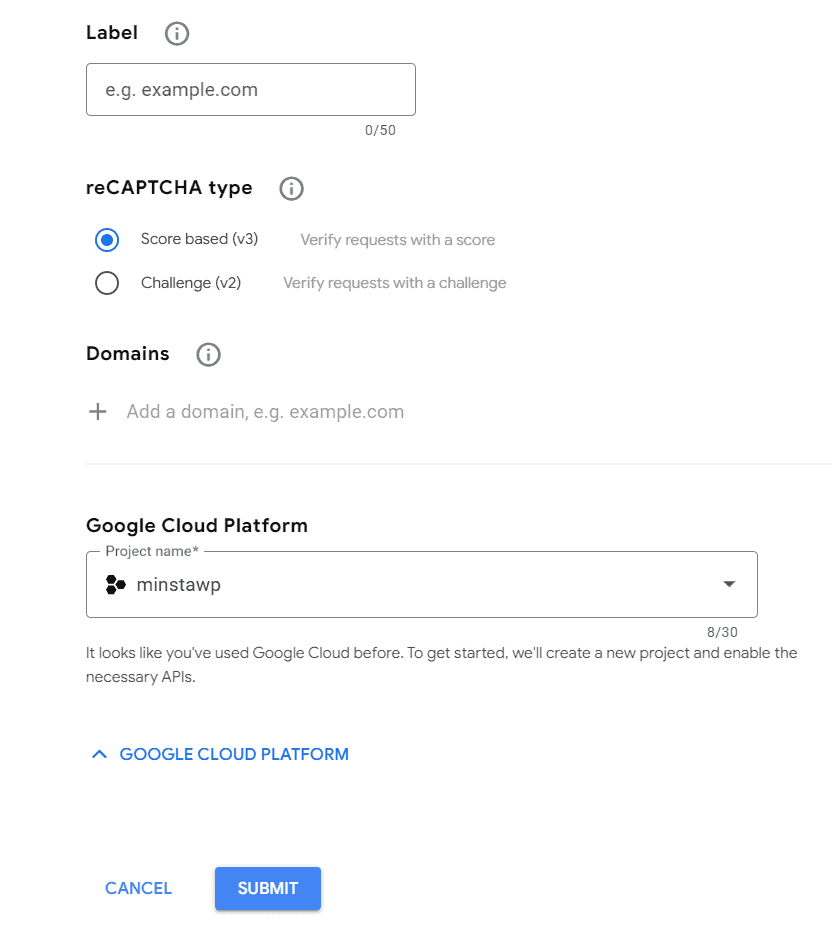The image size is (832, 930).
Task: Click the Add a domain placeholder text
Action: click(x=265, y=411)
